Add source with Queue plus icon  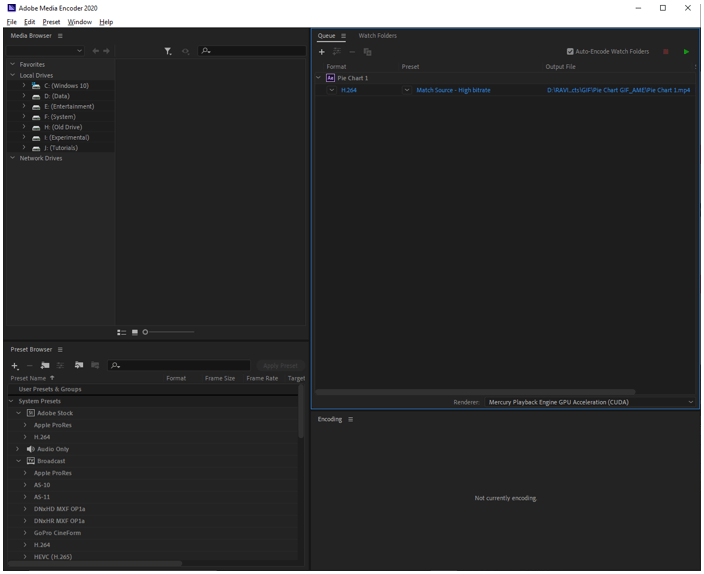click(321, 52)
